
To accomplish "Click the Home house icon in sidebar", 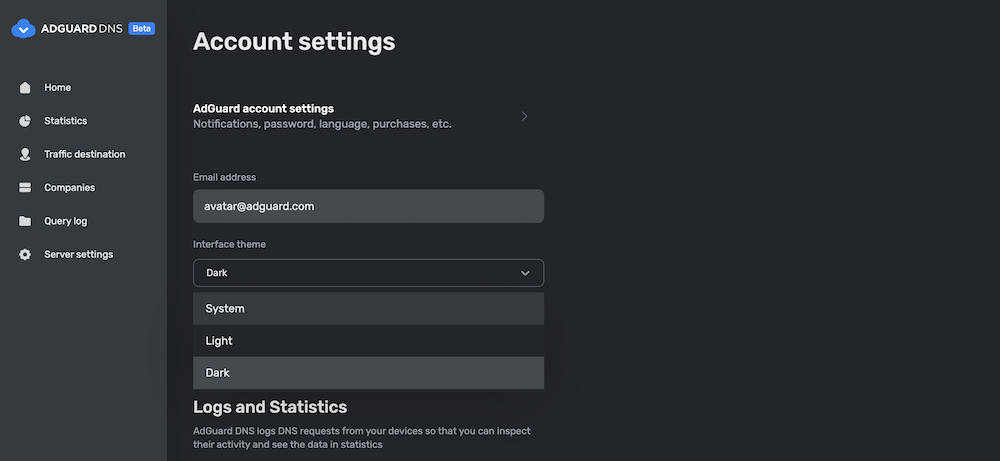I will tap(25, 87).
